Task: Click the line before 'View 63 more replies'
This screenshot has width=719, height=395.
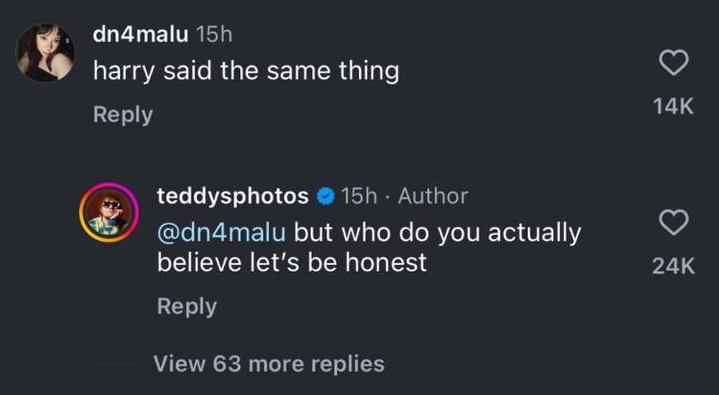Action: (x=113, y=365)
